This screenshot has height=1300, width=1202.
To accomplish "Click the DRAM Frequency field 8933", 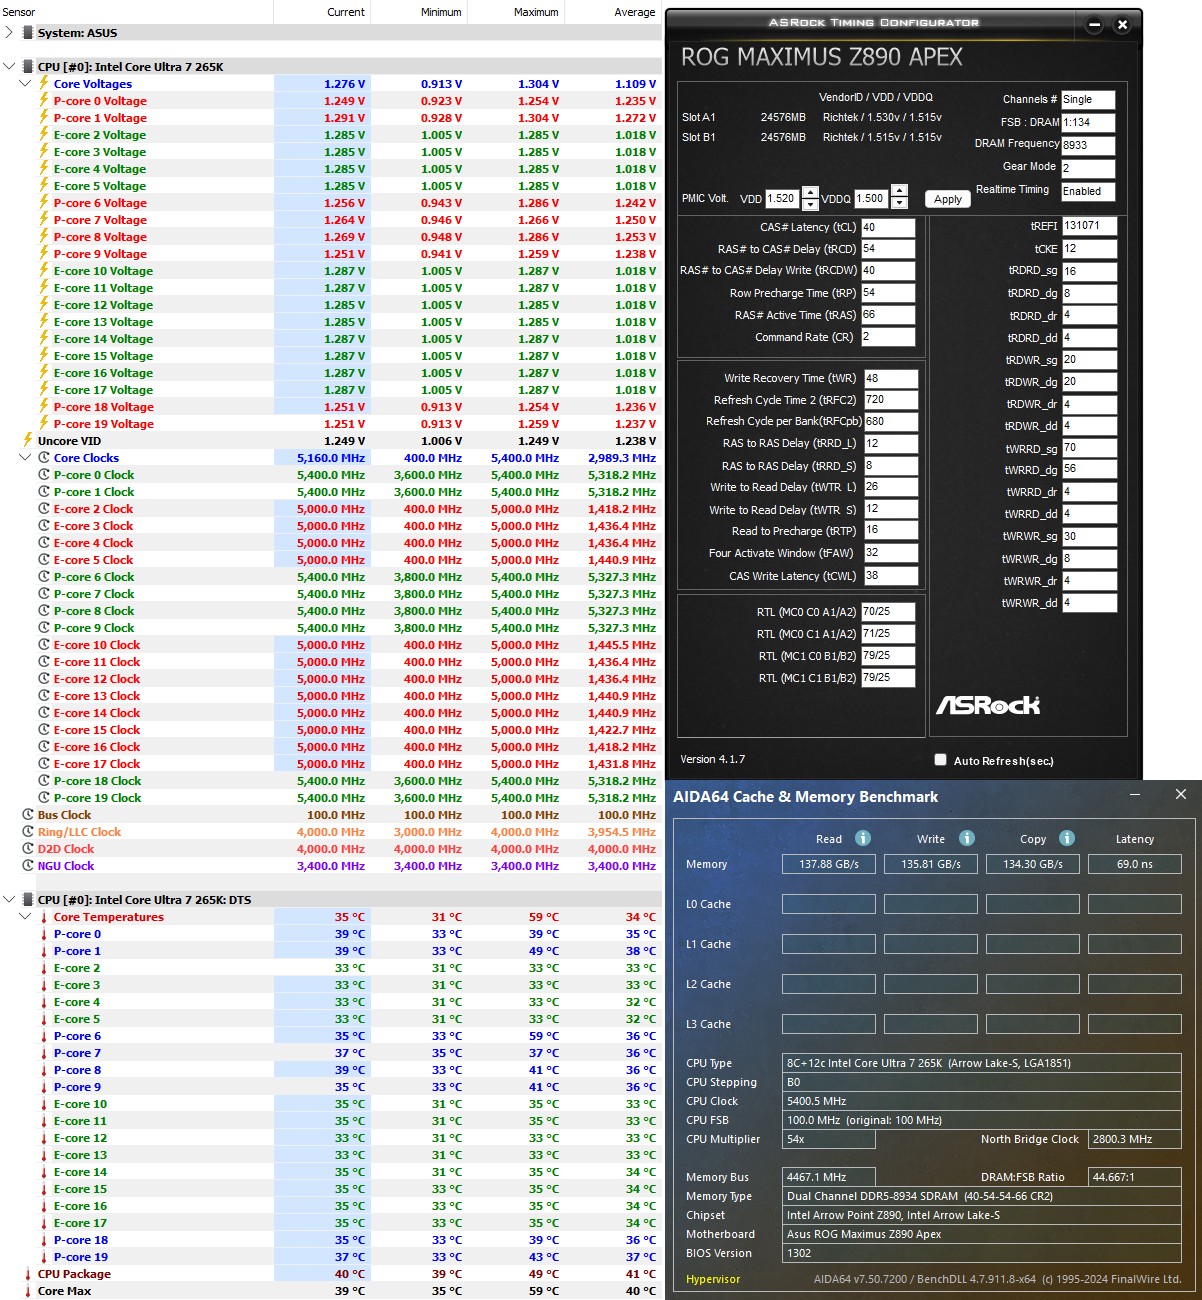I will [1088, 145].
